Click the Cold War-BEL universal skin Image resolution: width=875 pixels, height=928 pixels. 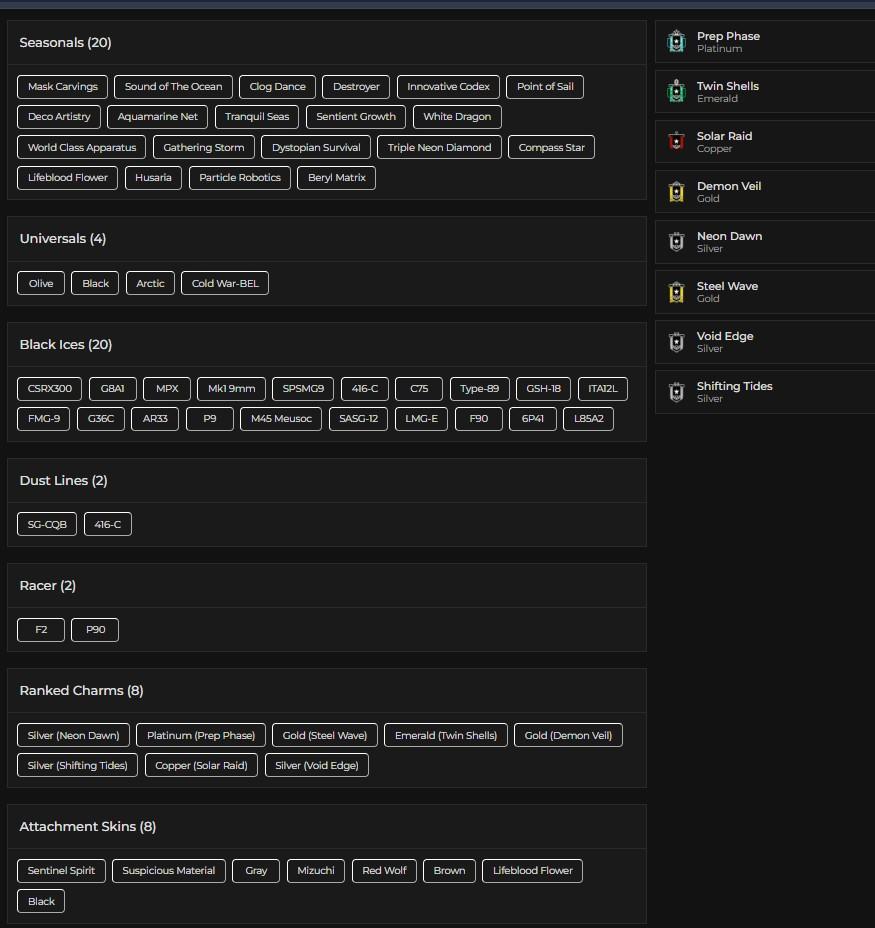point(225,283)
